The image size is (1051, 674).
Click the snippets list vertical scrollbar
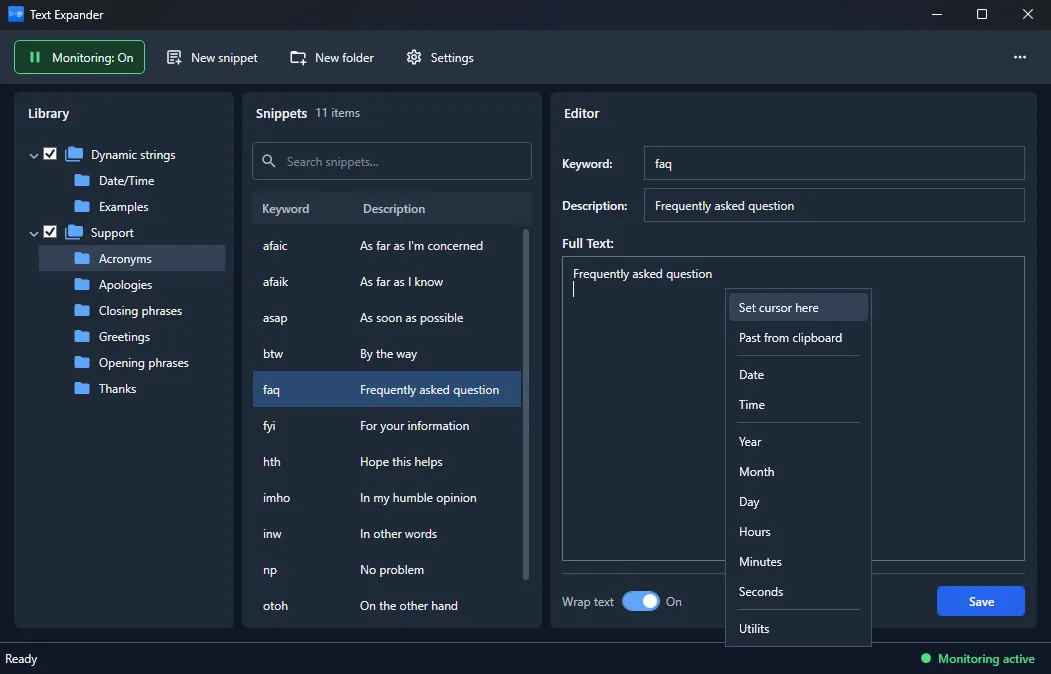click(526, 404)
